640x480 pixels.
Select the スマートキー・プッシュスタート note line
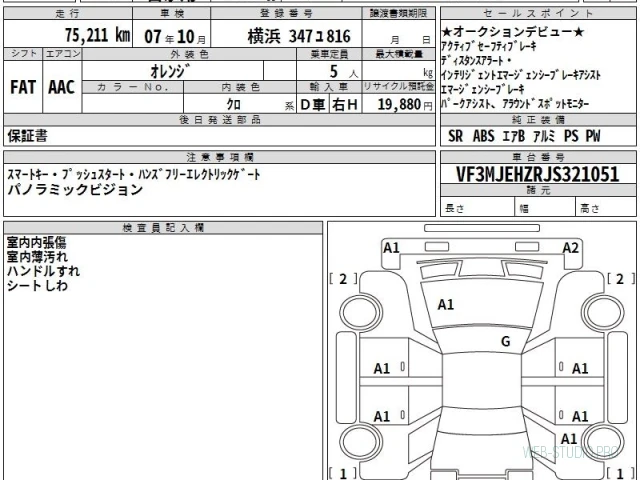134,174
